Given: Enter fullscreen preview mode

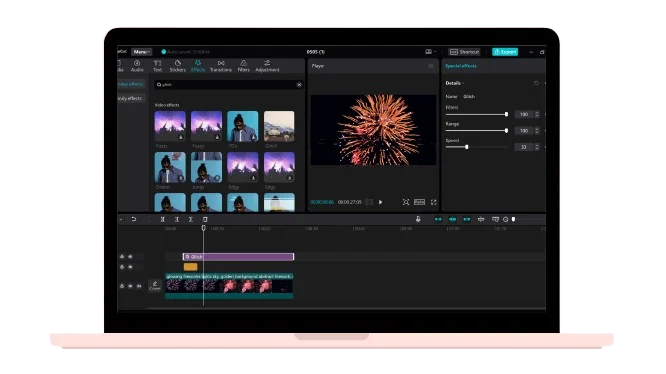Looking at the screenshot, I should click(x=433, y=202).
